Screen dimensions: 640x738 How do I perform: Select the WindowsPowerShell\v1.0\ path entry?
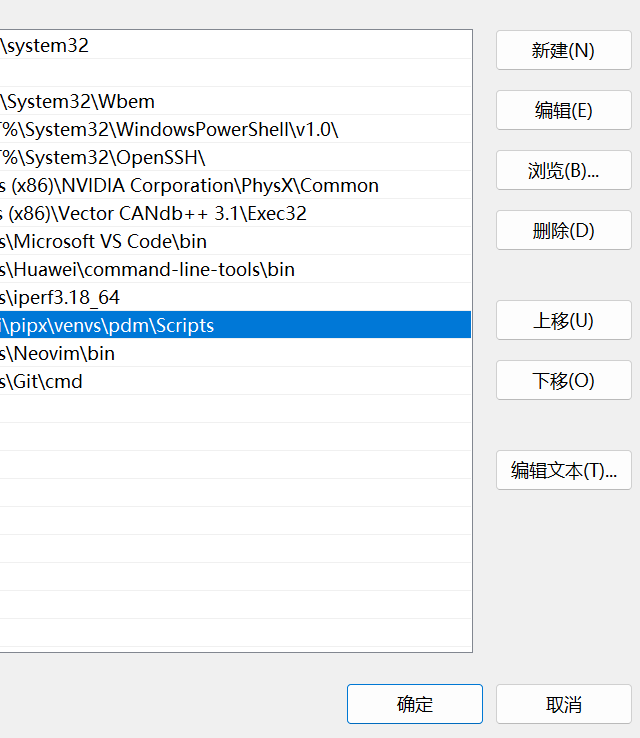point(235,129)
